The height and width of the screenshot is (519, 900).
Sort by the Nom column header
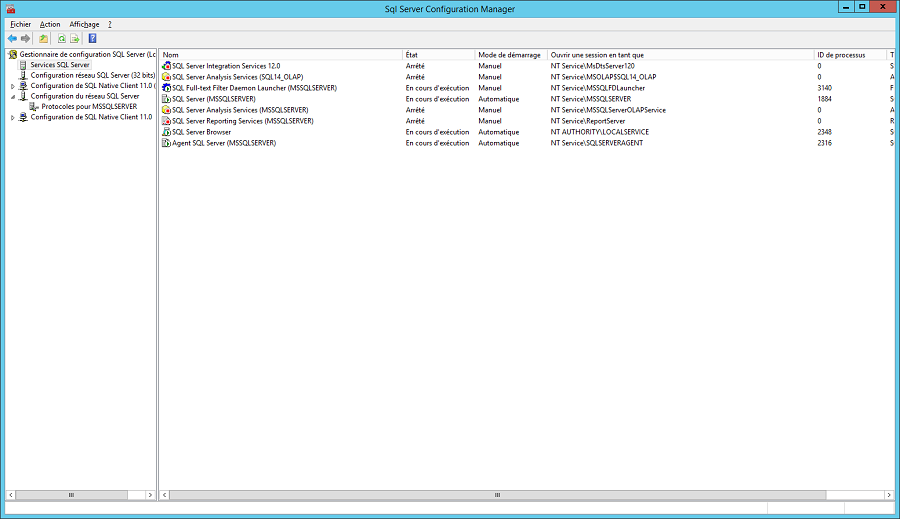(281, 55)
